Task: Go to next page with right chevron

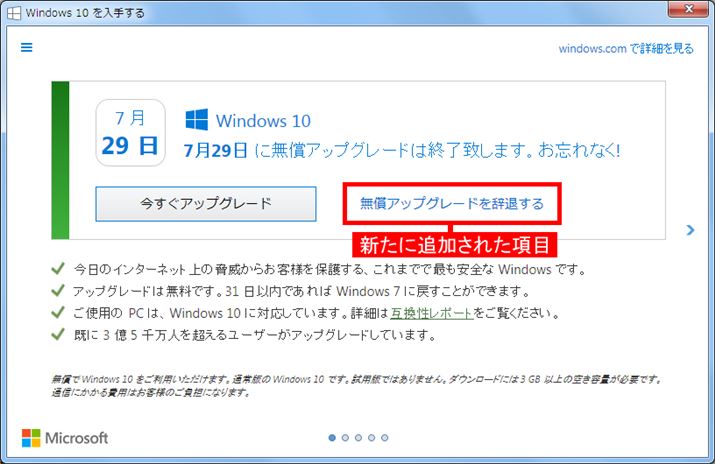Action: [690, 230]
